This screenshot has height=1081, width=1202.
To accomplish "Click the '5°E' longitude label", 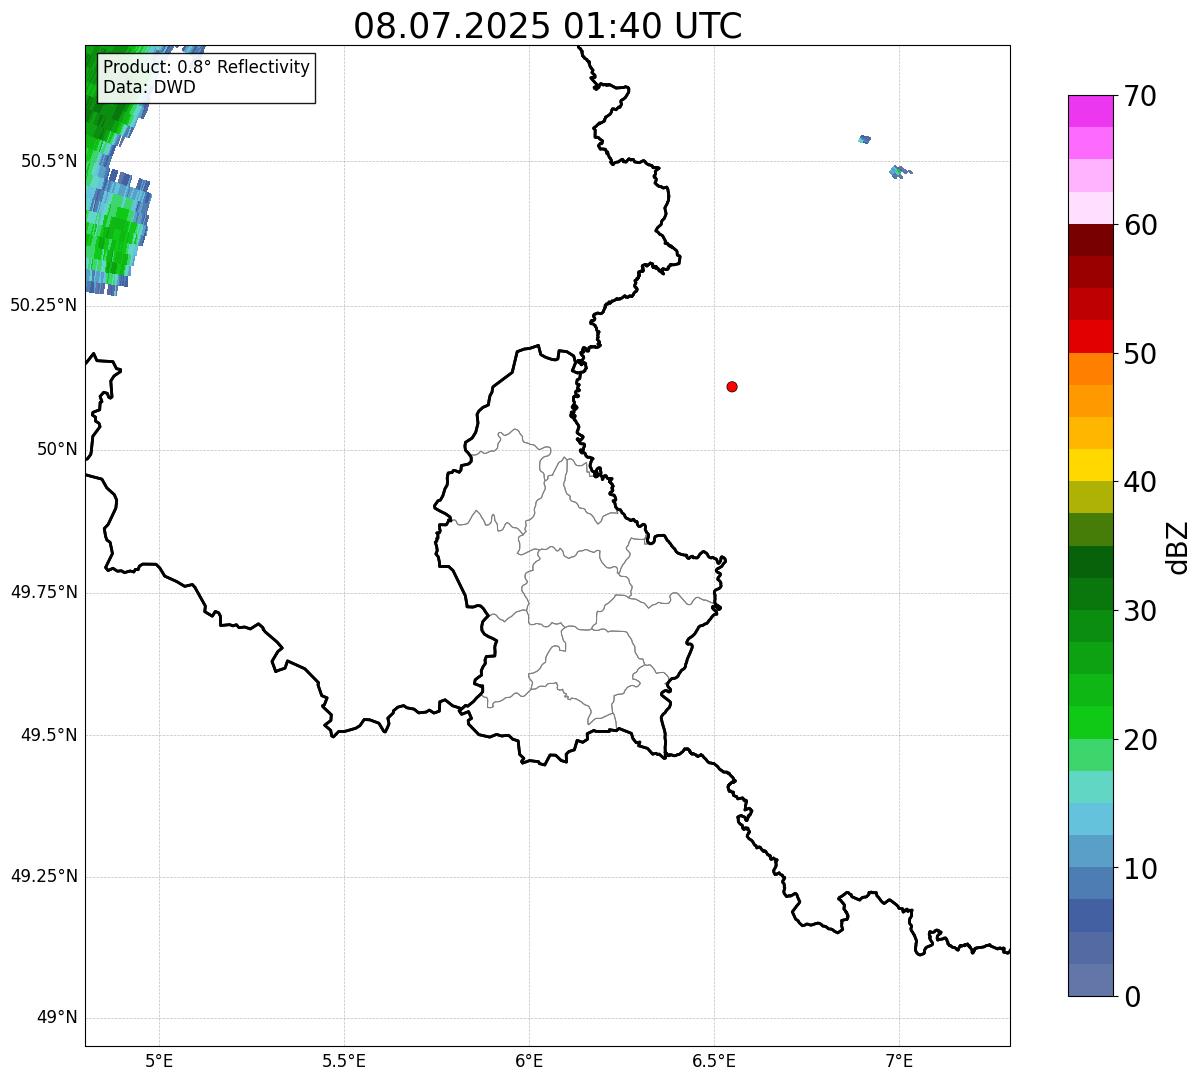I will (159, 1060).
